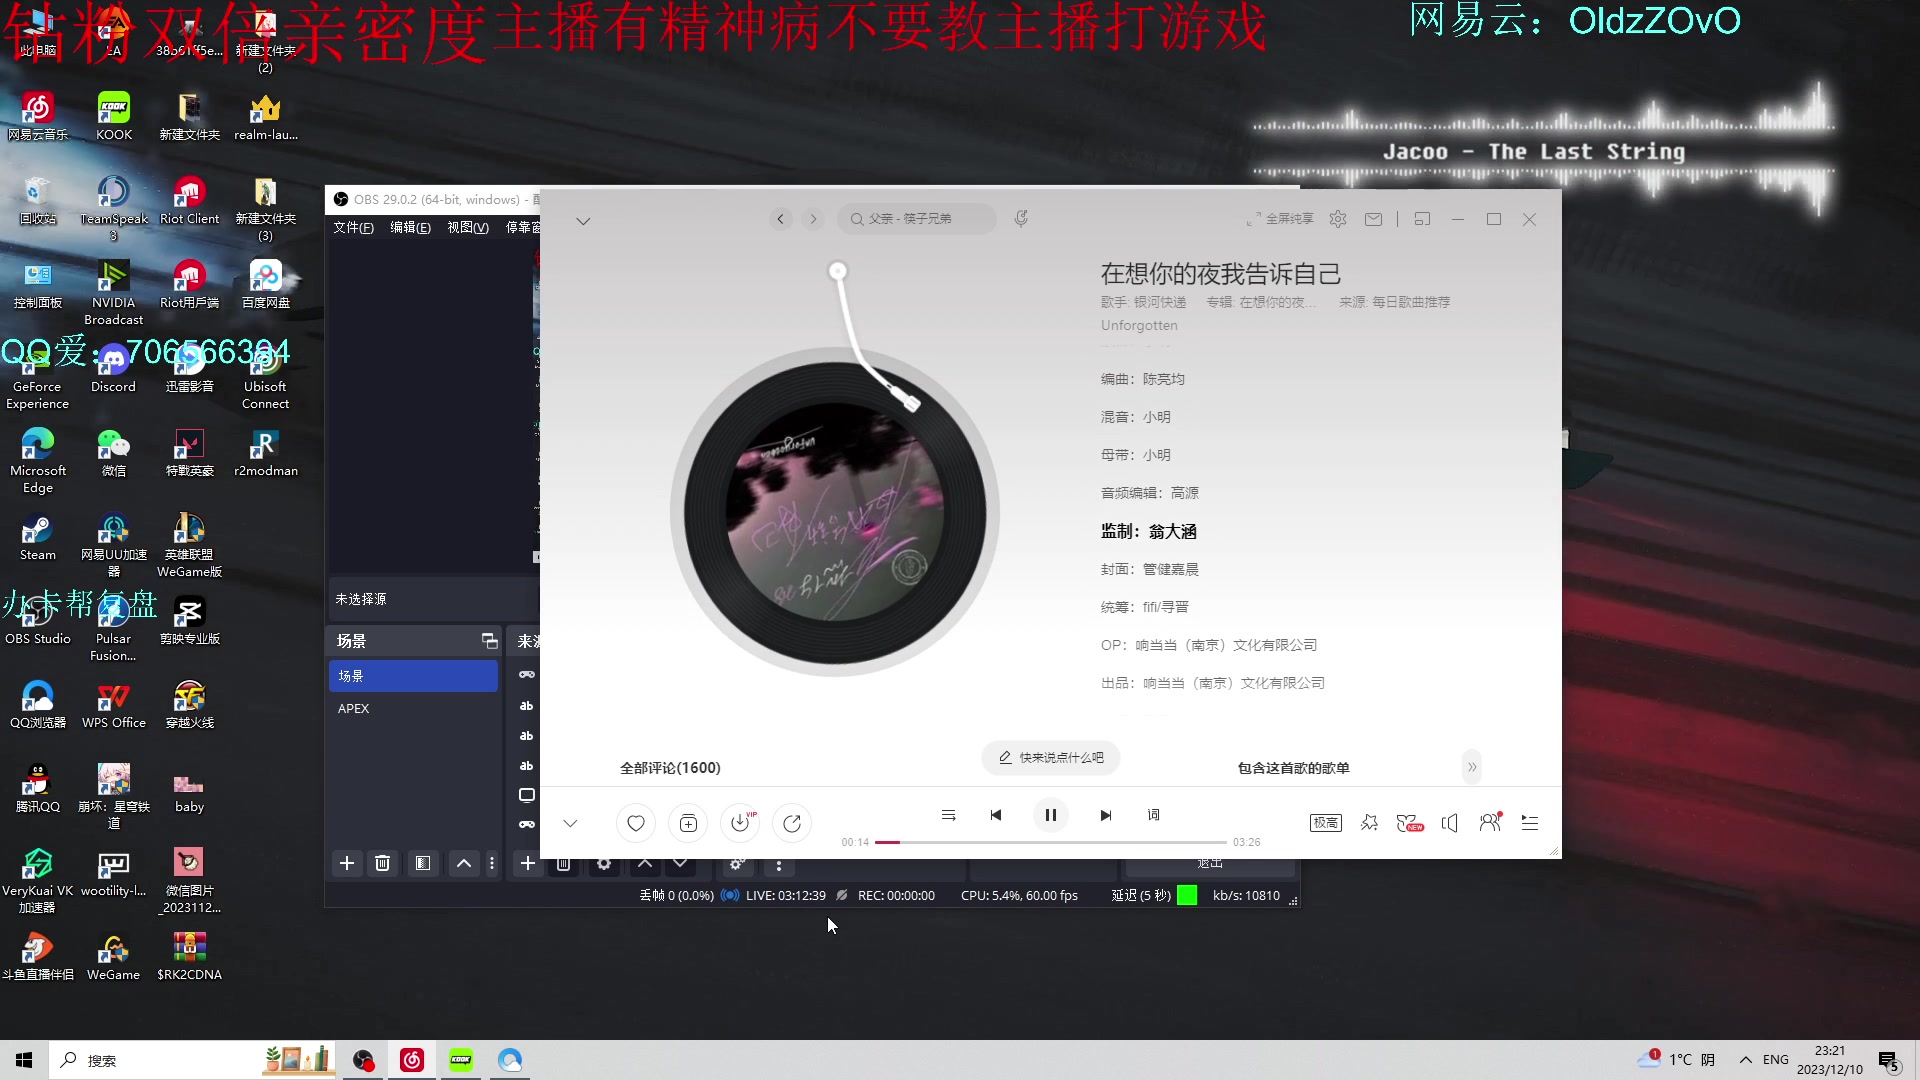Screen dimensions: 1920x1080
Task: Open the source link 每日歌曲推荐
Action: pos(1411,302)
